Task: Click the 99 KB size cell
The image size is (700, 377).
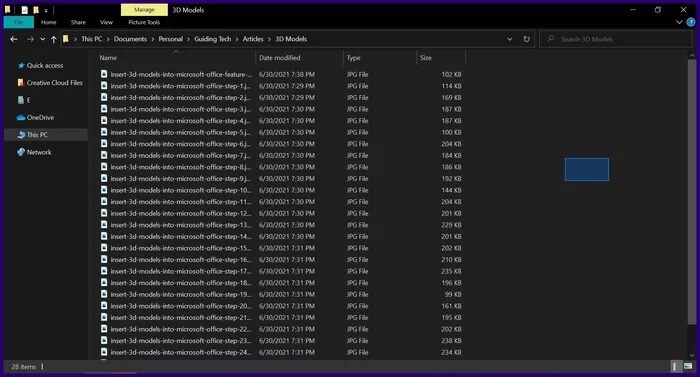Action: click(x=453, y=294)
